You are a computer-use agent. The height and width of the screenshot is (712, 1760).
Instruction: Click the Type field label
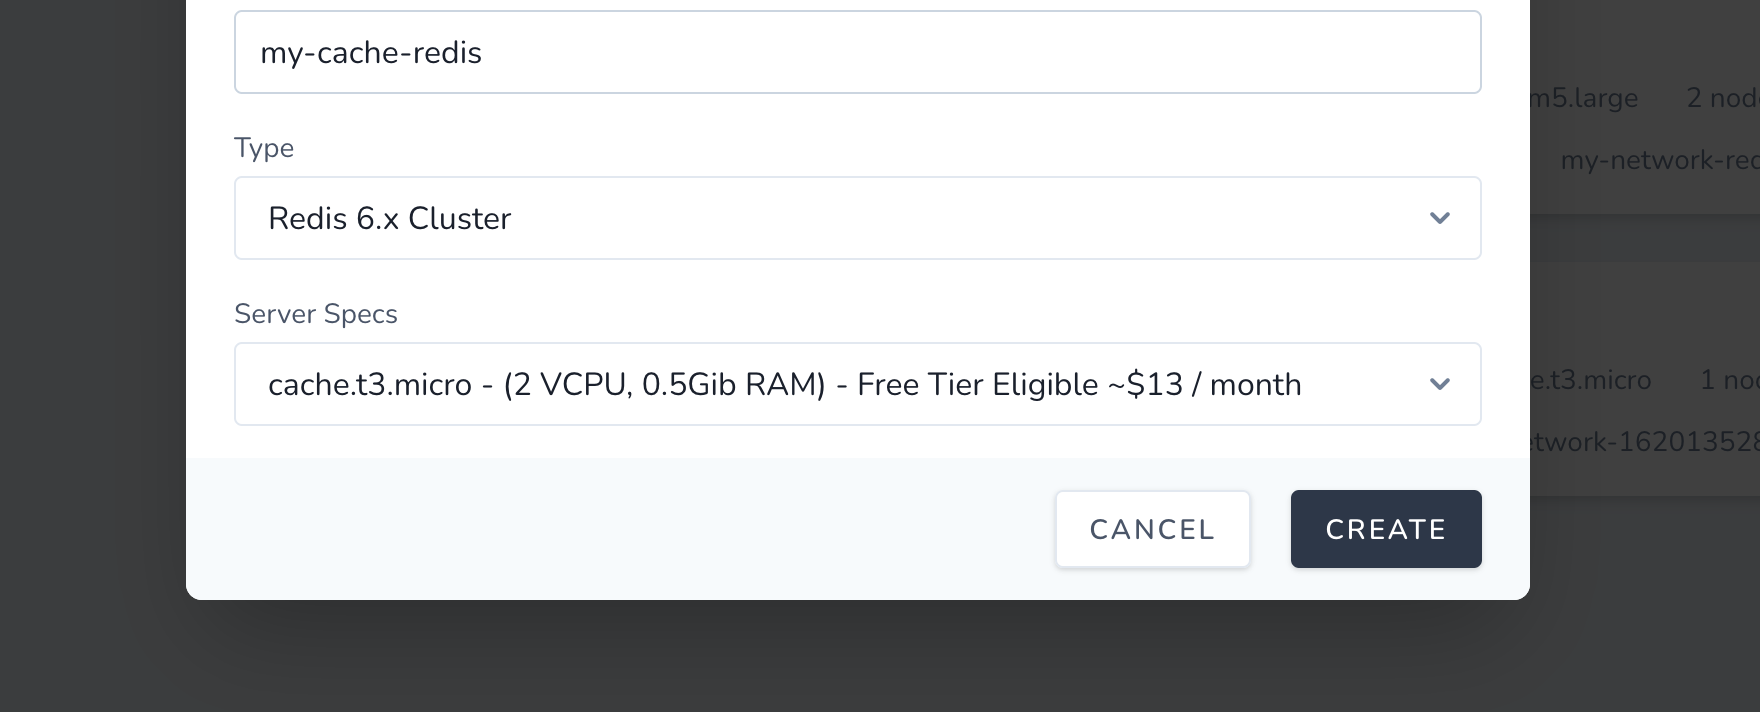[264, 147]
